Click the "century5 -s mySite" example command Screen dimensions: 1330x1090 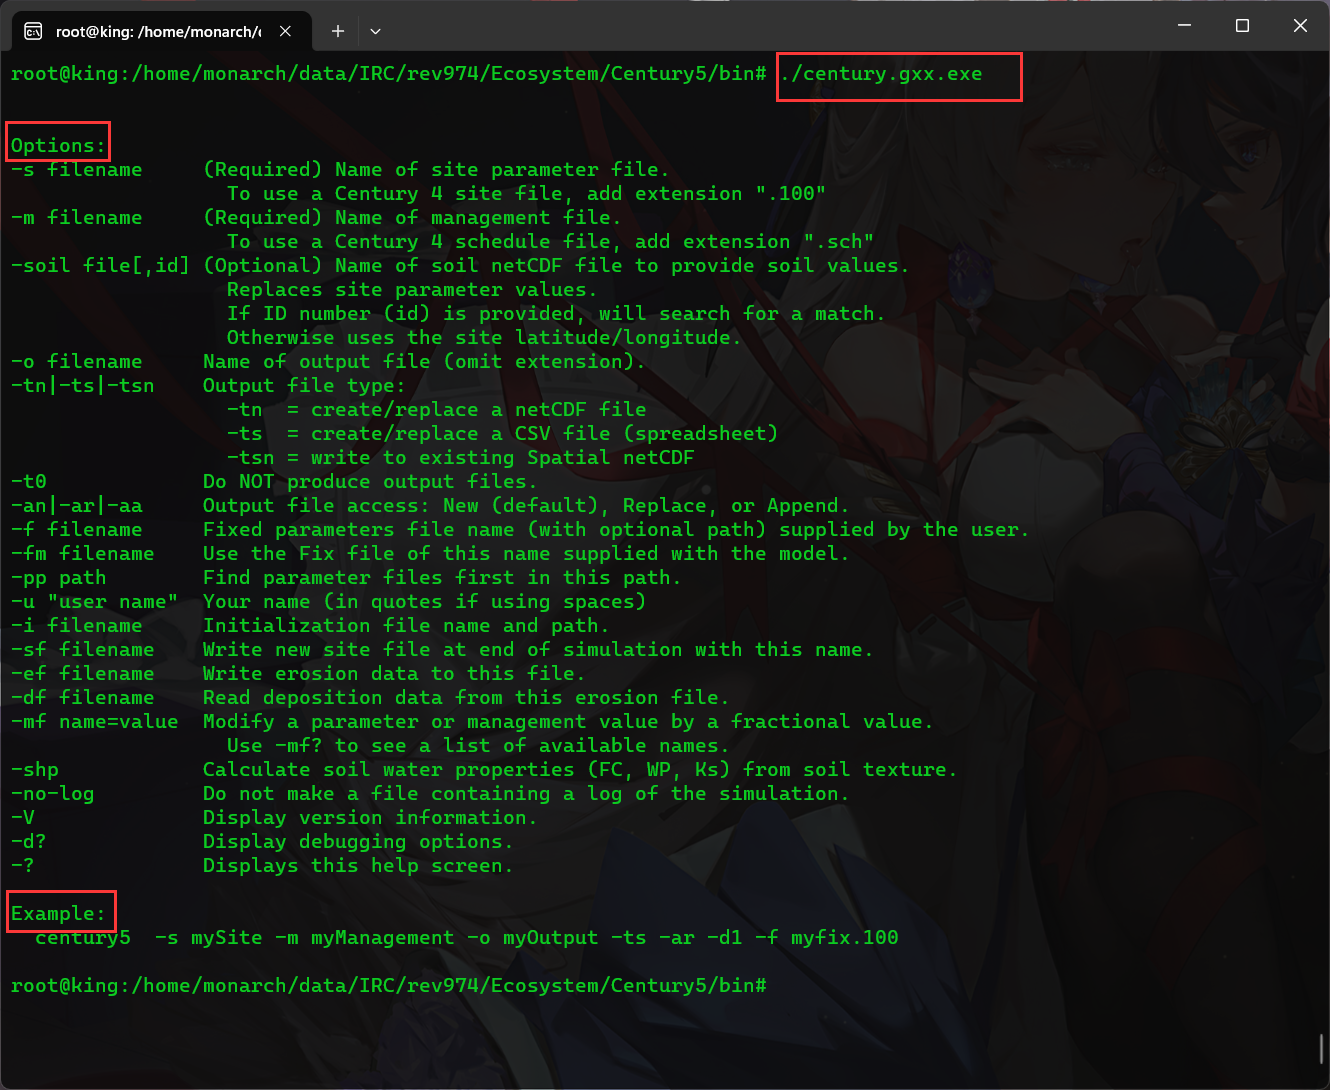467,938
